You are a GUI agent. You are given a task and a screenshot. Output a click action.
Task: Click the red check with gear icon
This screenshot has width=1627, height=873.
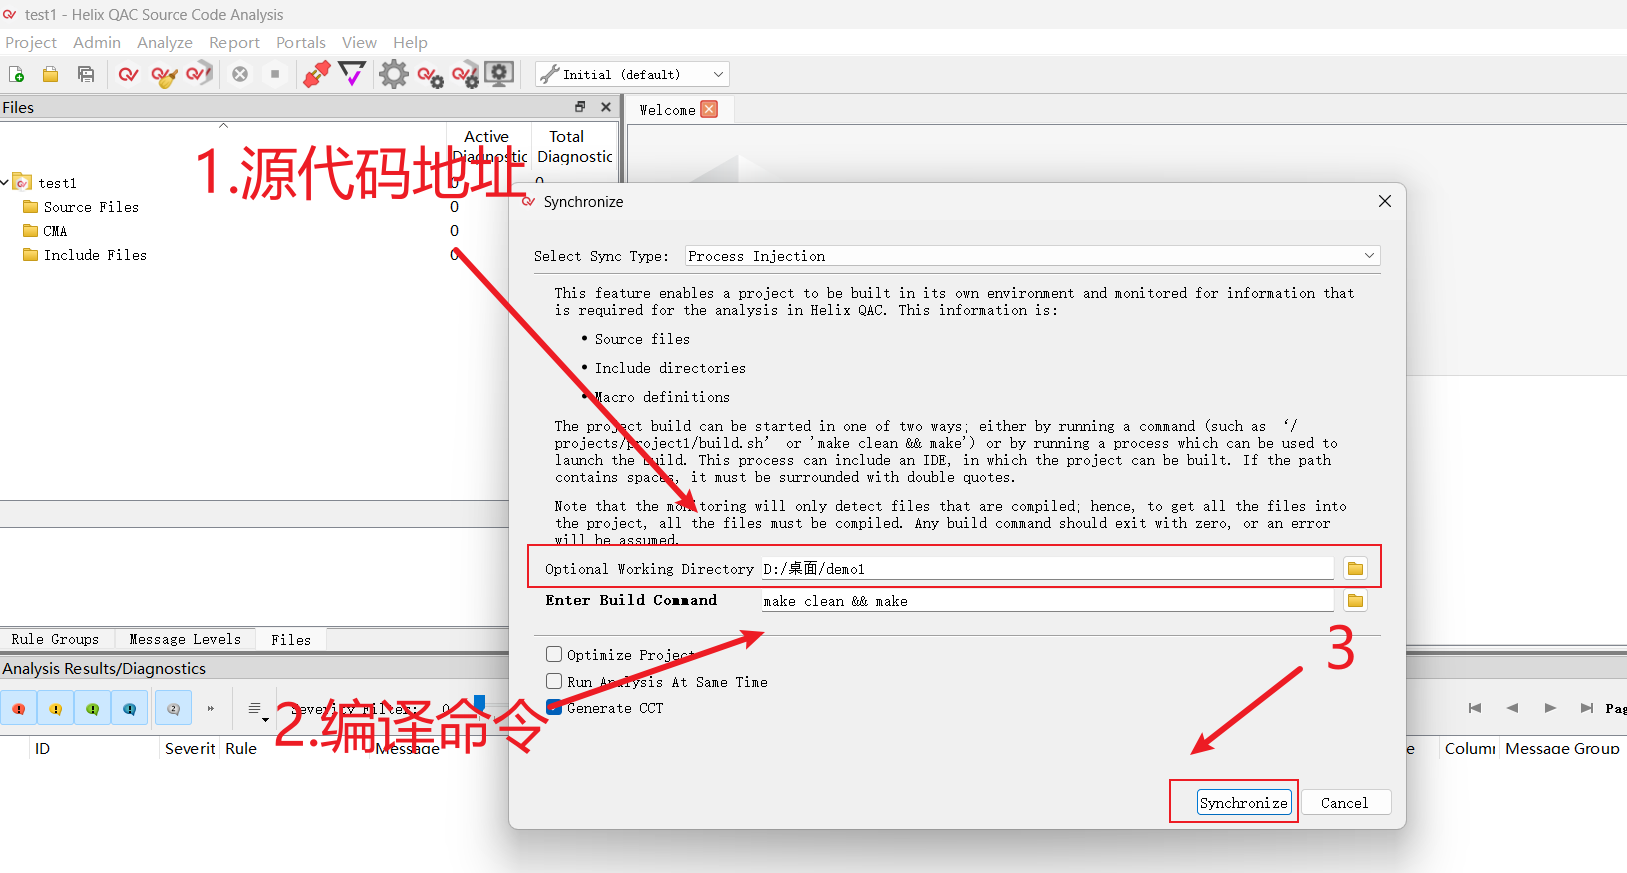pos(430,75)
